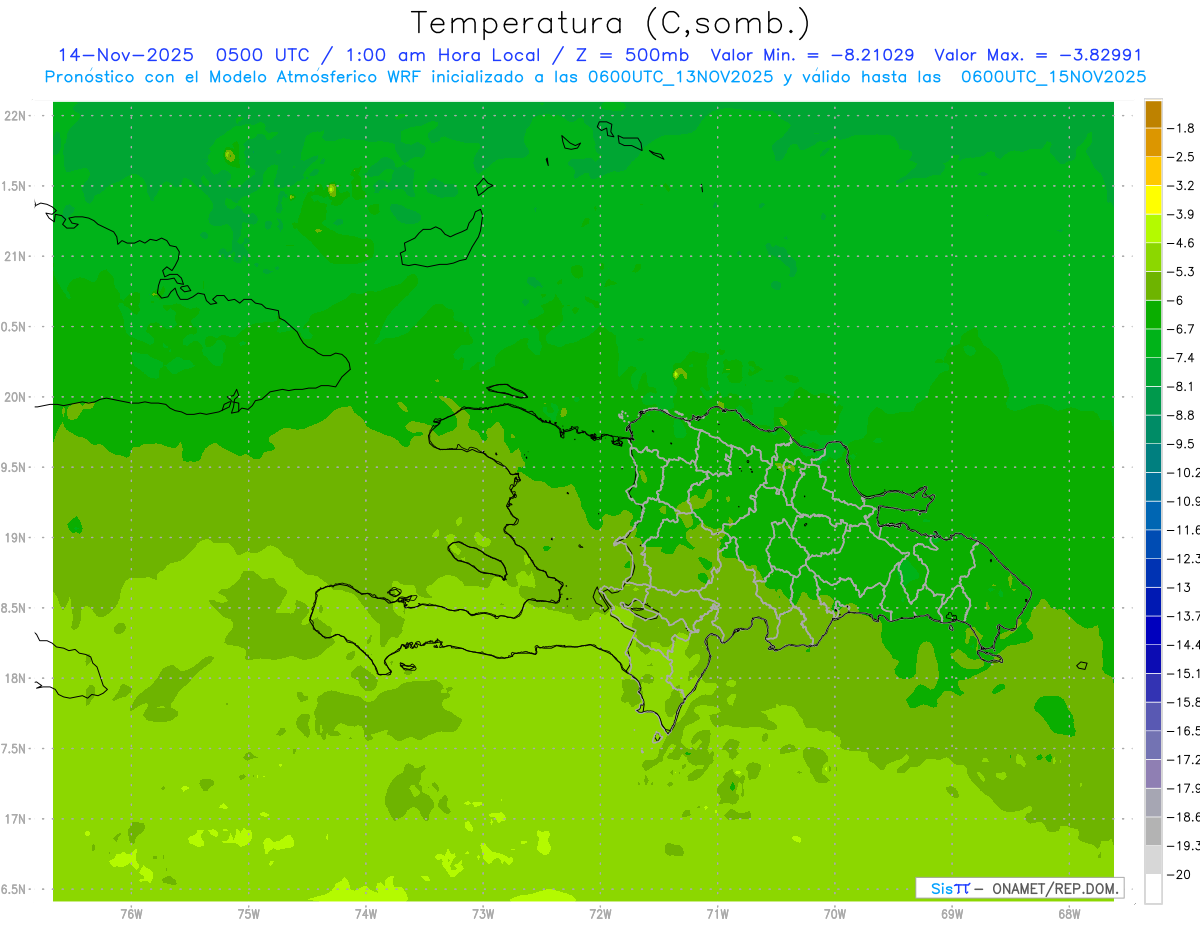Click the '-2.5' colorbar value

(x=1183, y=157)
